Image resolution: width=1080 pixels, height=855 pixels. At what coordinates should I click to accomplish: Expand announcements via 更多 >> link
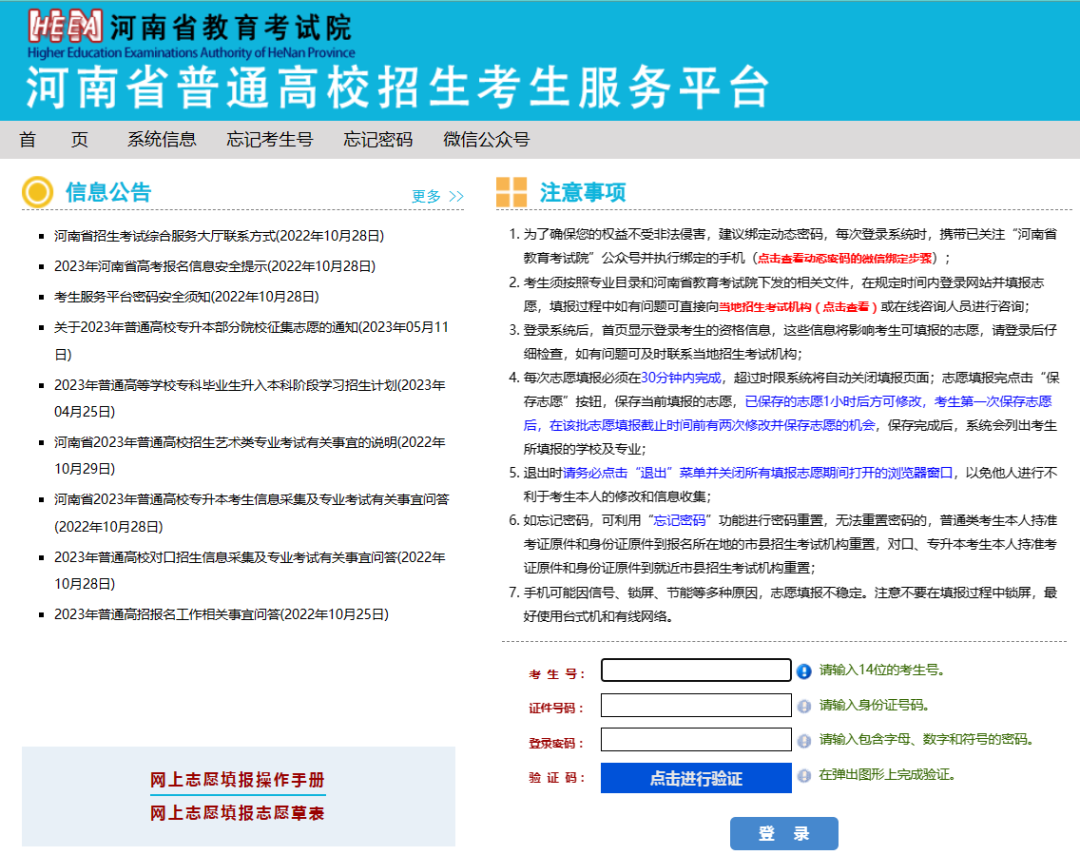click(437, 196)
